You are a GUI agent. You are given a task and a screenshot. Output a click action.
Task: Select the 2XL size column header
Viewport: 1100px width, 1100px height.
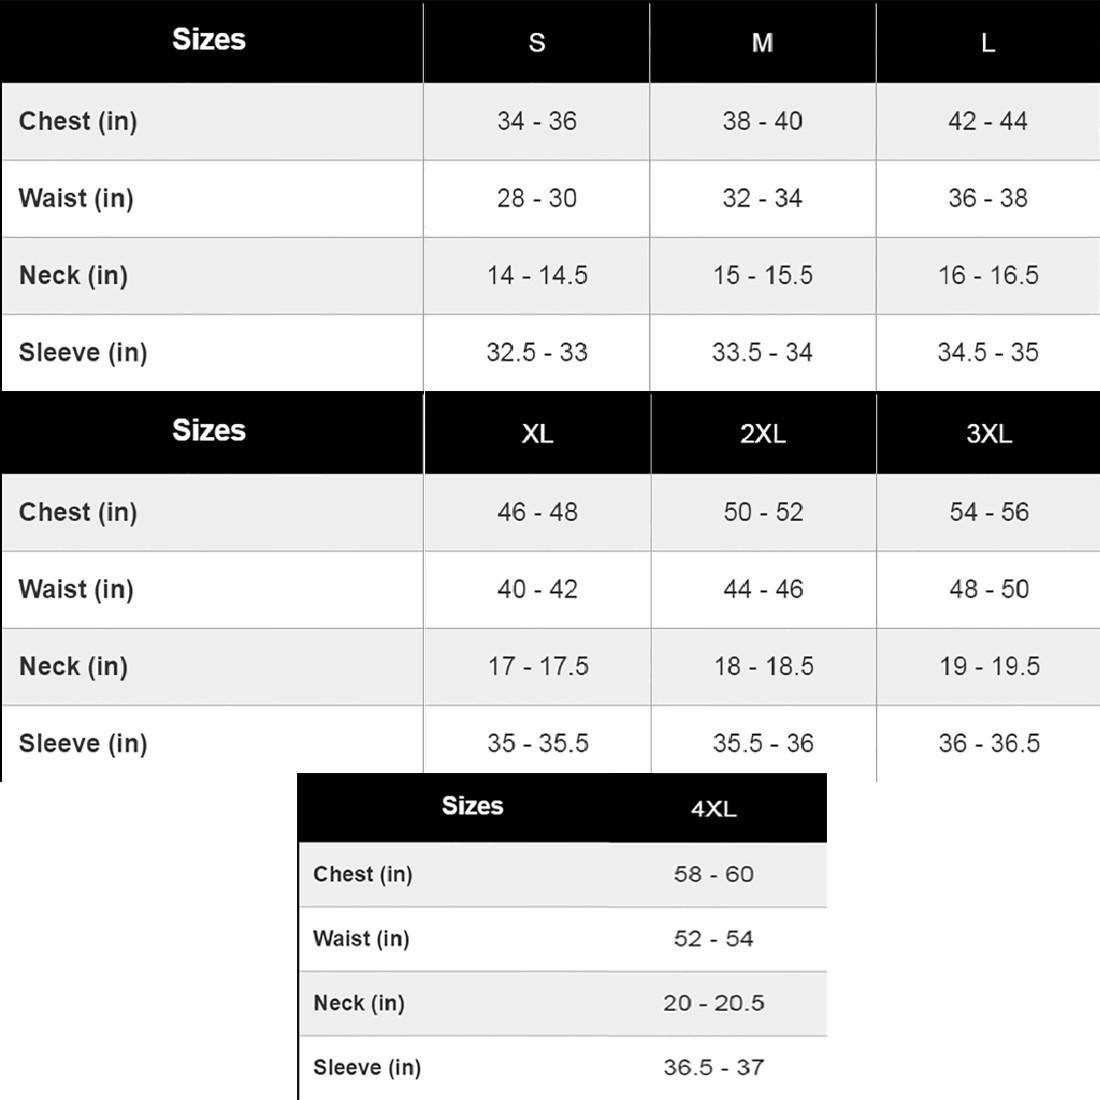pos(763,434)
